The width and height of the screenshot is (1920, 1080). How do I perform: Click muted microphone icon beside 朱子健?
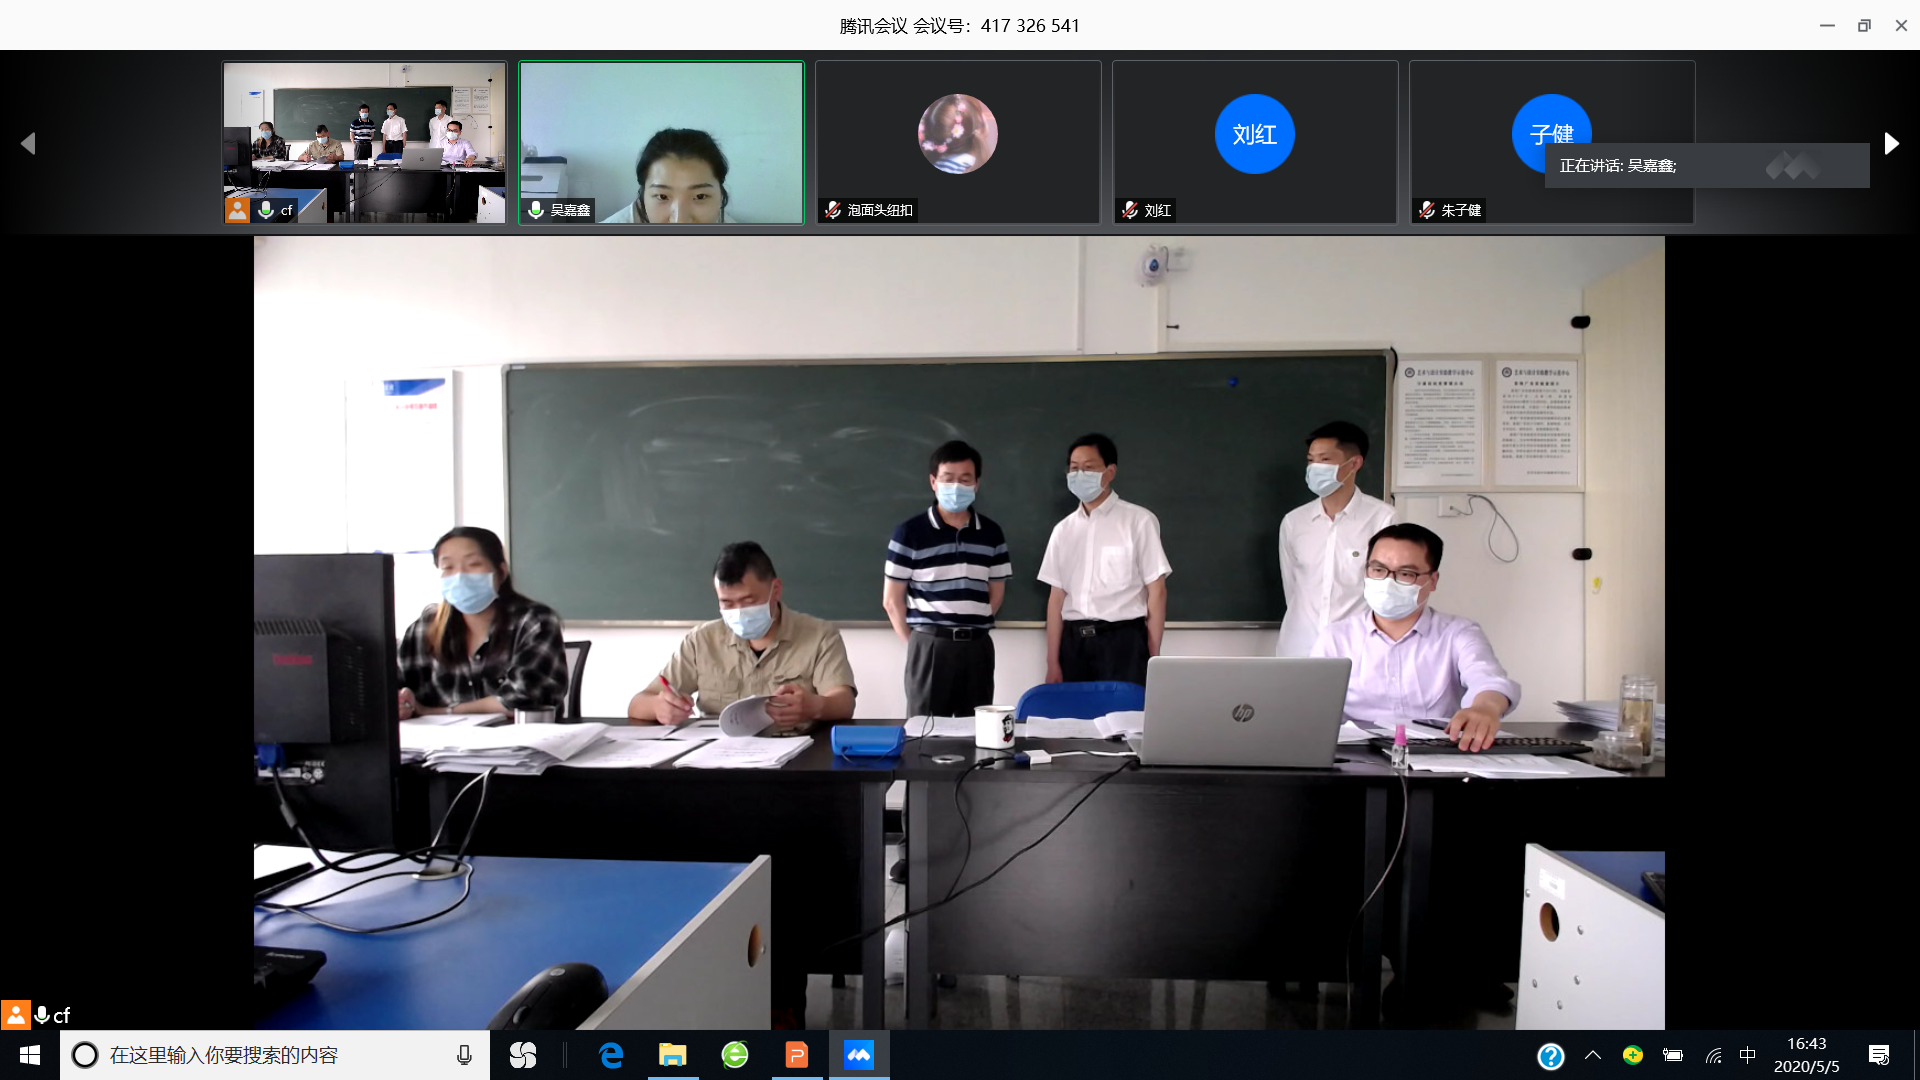(1427, 210)
